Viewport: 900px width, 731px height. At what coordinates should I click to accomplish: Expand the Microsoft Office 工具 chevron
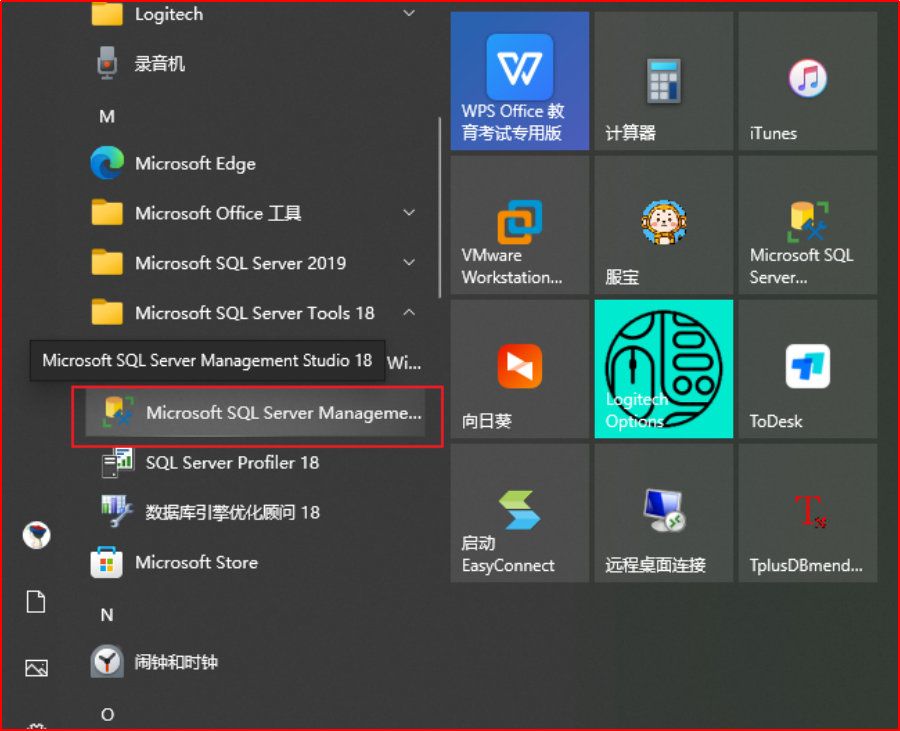pos(409,212)
